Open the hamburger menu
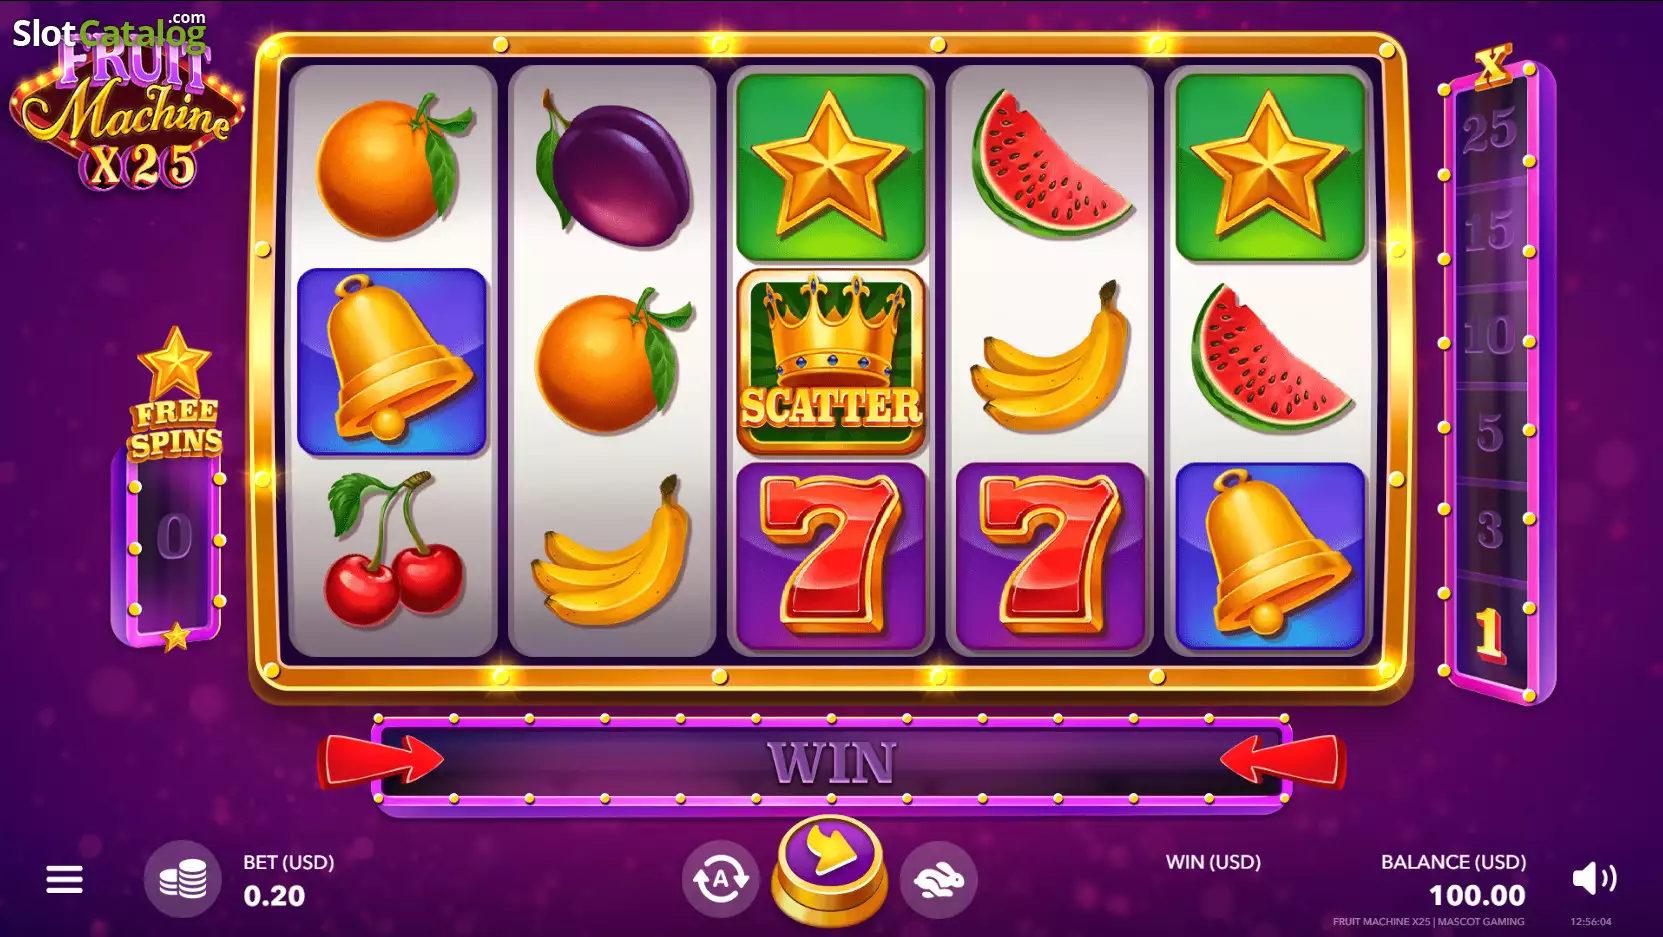1663x937 pixels. (64, 880)
